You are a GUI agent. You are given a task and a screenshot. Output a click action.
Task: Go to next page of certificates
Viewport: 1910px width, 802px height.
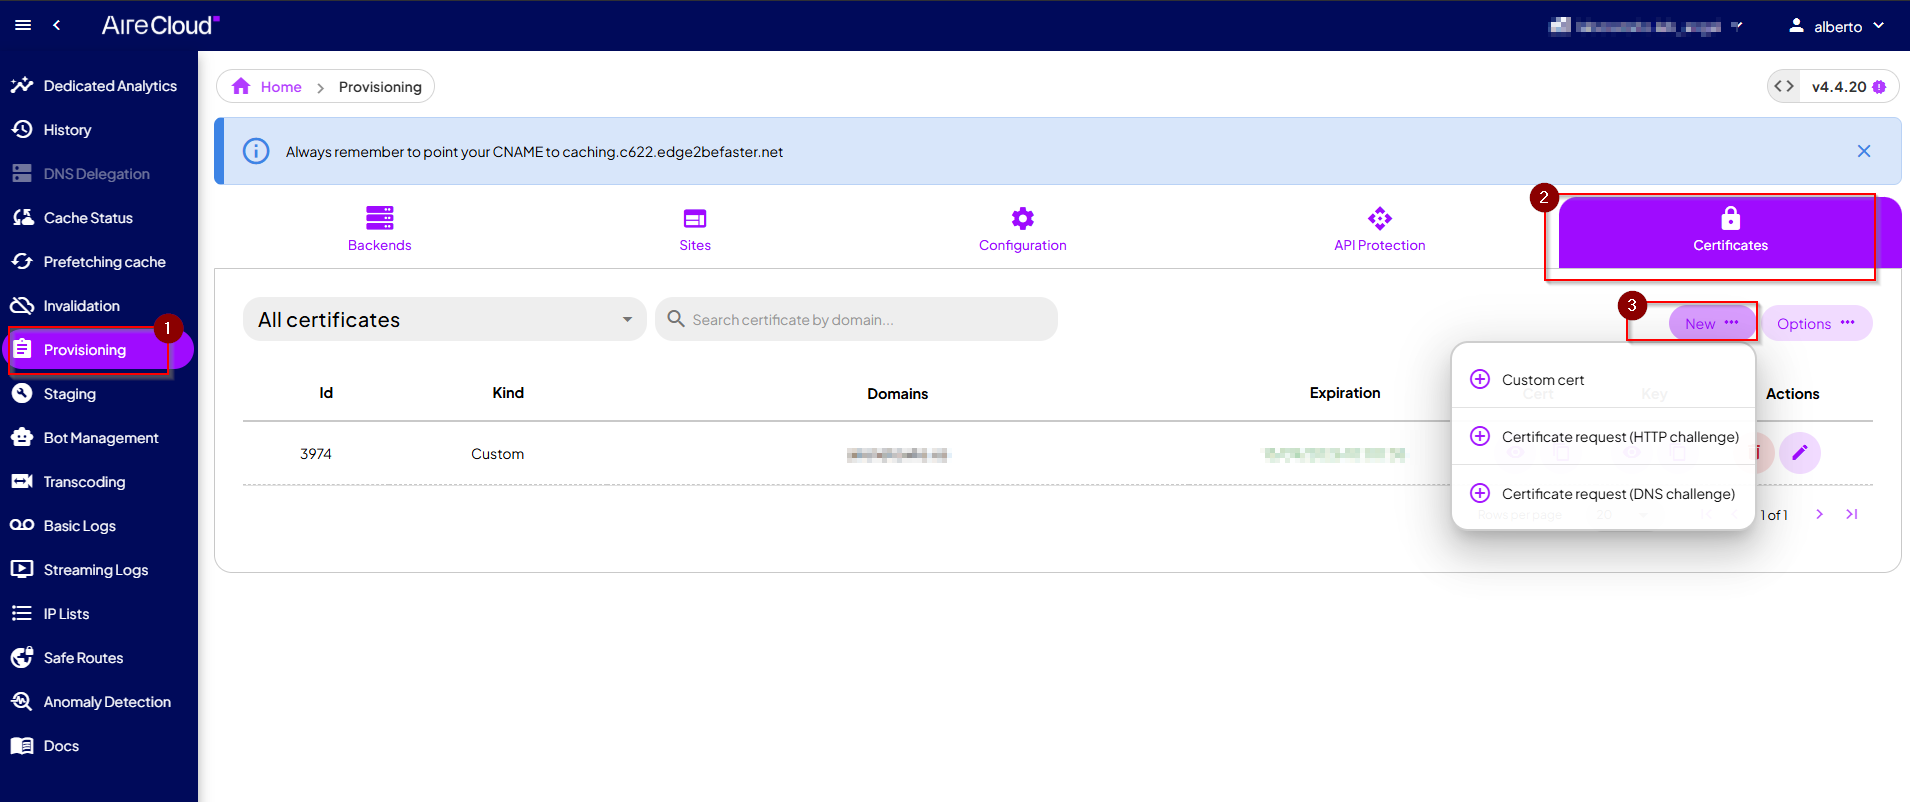pyautogui.click(x=1819, y=514)
